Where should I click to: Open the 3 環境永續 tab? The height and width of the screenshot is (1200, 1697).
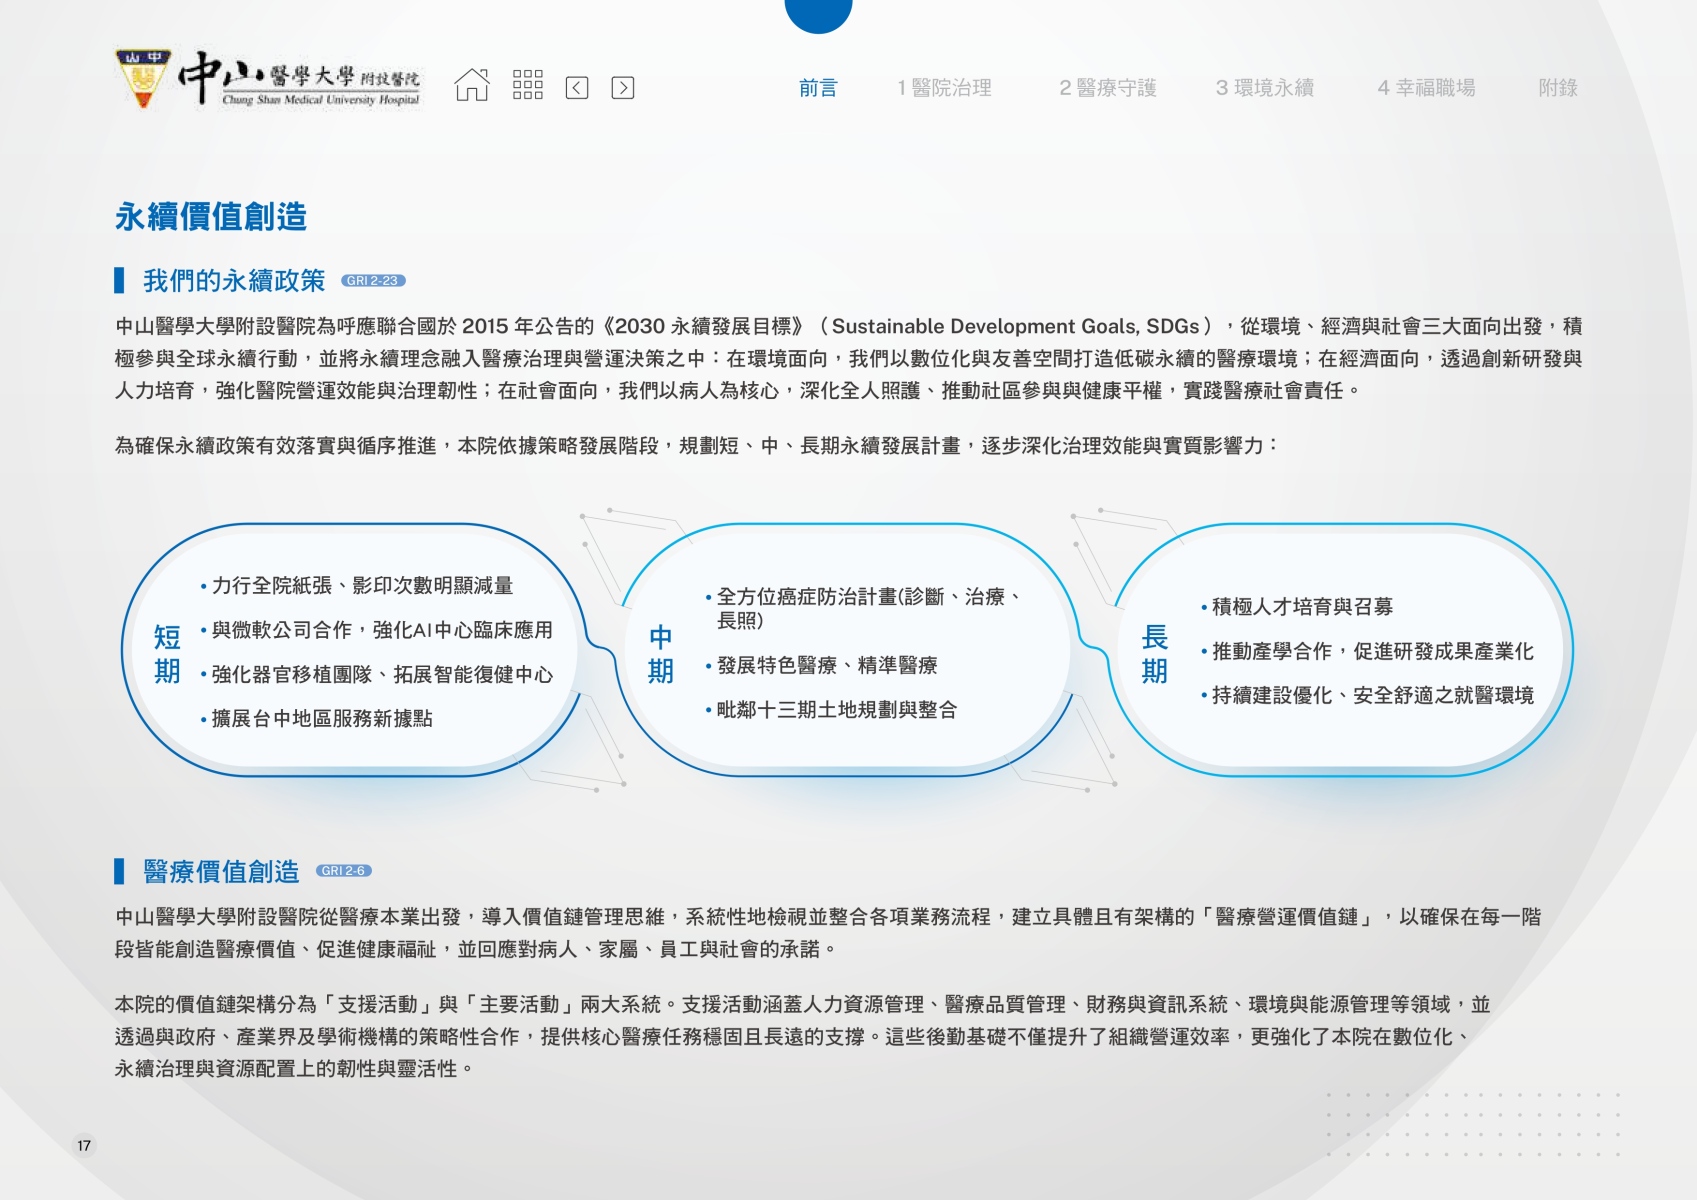click(1264, 88)
